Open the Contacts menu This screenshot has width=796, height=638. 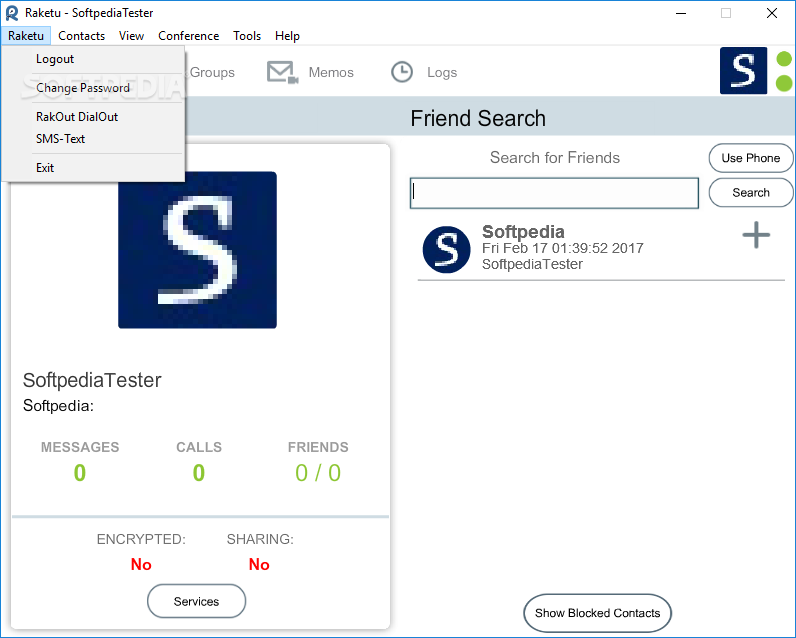click(x=81, y=36)
